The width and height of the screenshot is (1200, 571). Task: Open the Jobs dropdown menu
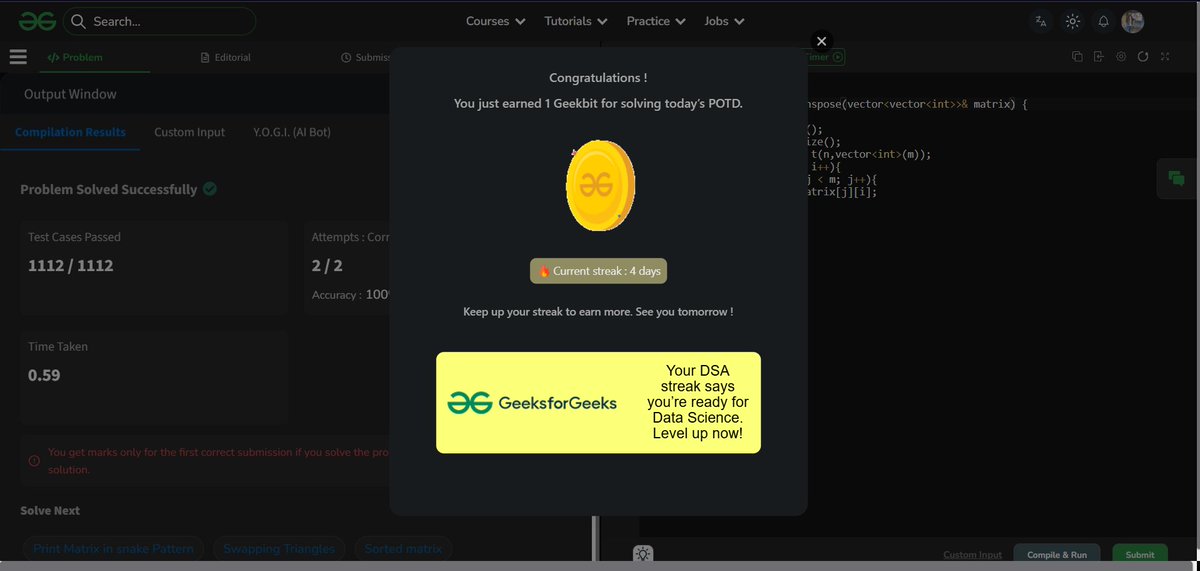tap(723, 21)
